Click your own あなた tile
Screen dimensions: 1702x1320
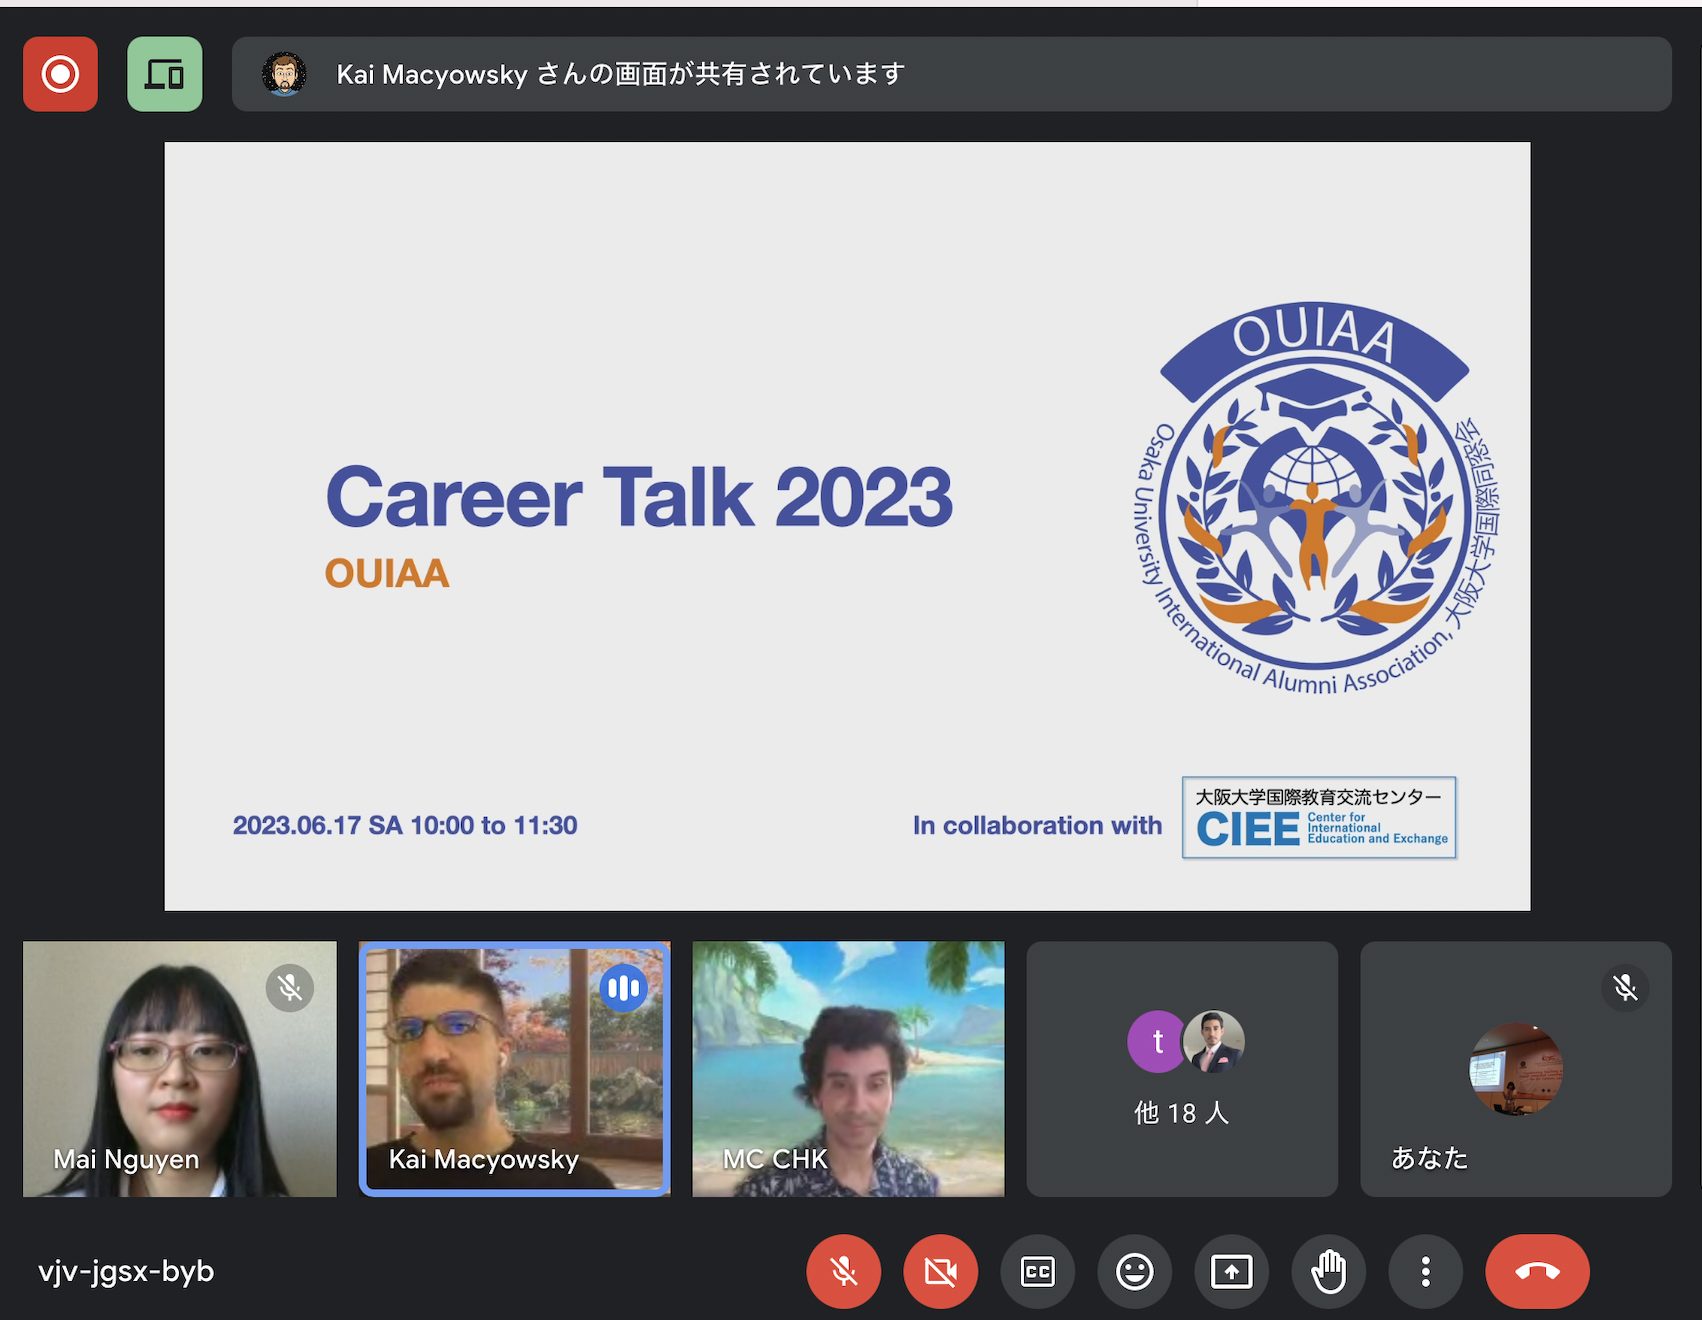tap(1515, 1068)
